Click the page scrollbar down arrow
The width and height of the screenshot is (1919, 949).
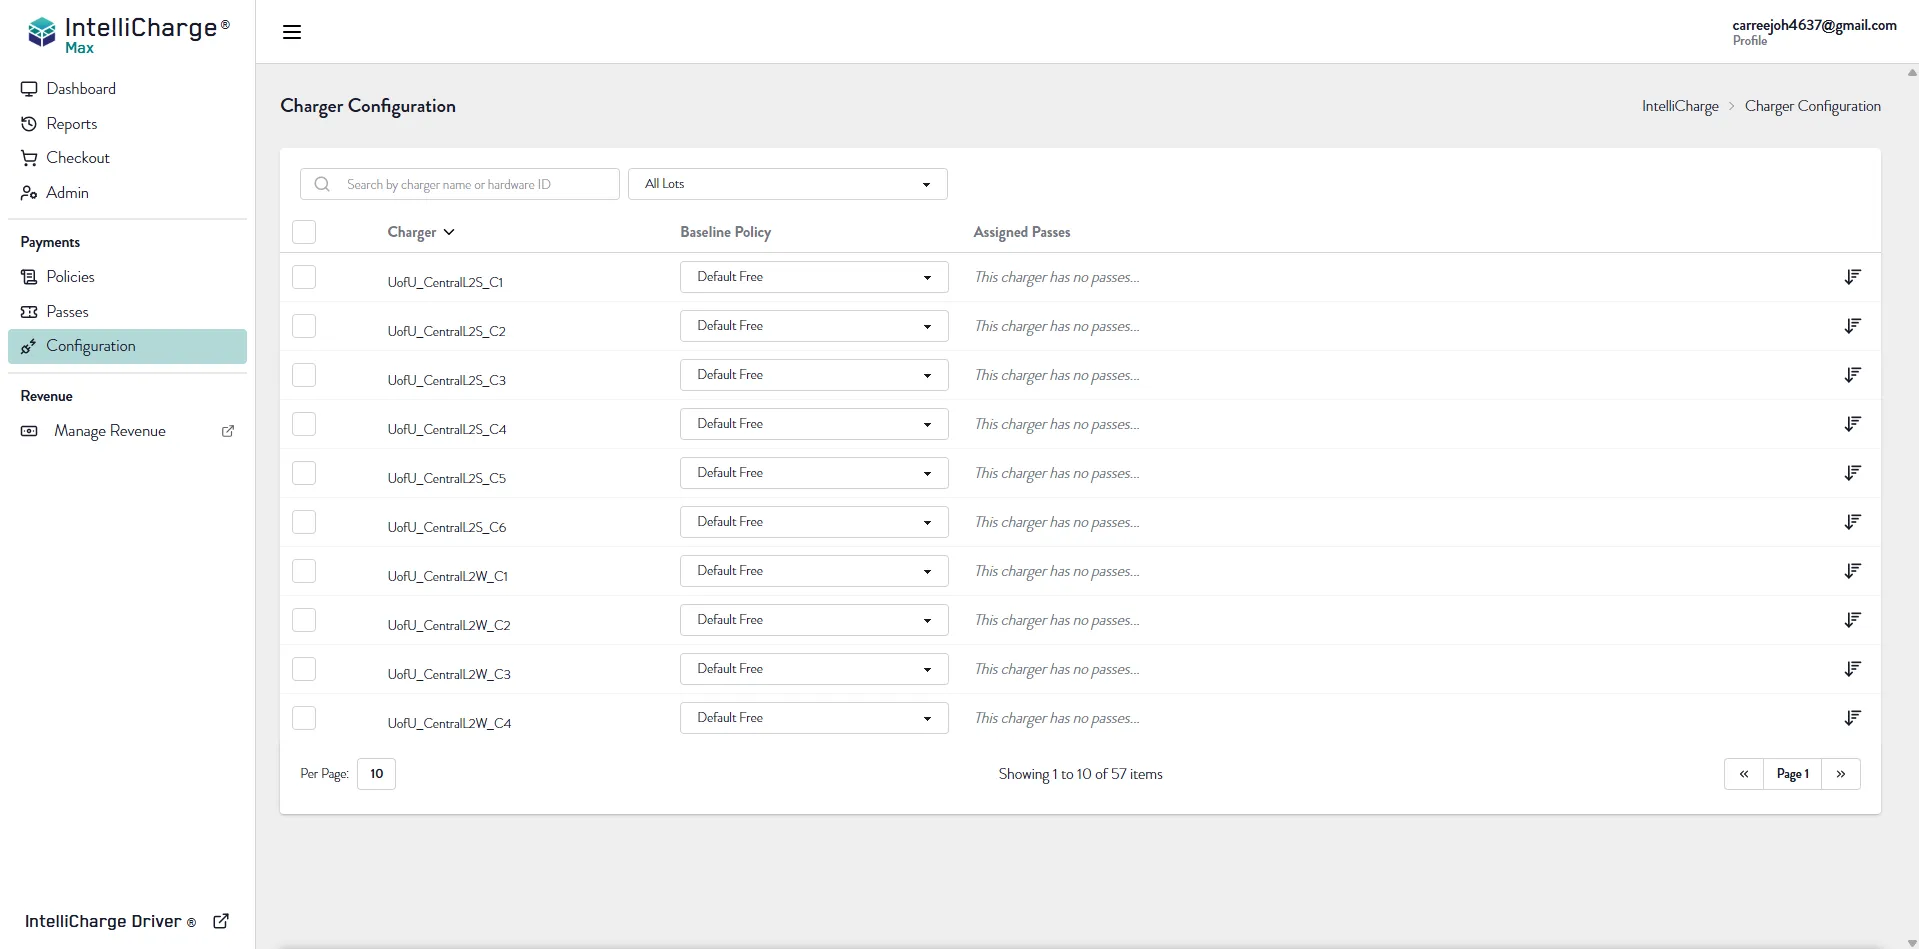(1912, 942)
